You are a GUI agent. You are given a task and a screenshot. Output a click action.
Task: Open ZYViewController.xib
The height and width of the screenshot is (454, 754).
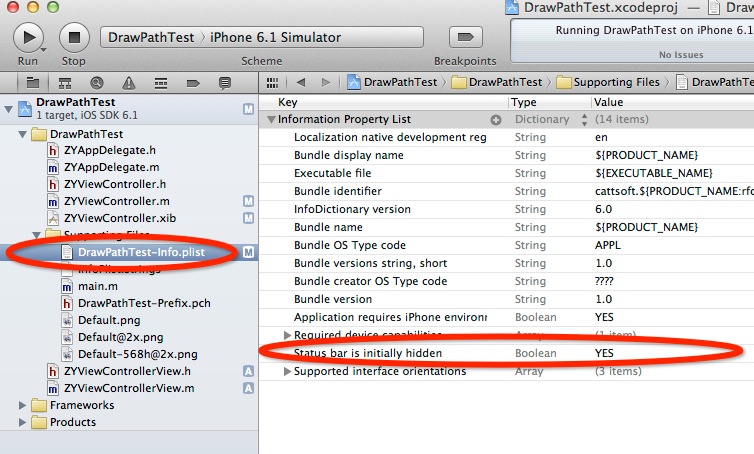pyautogui.click(x=120, y=218)
